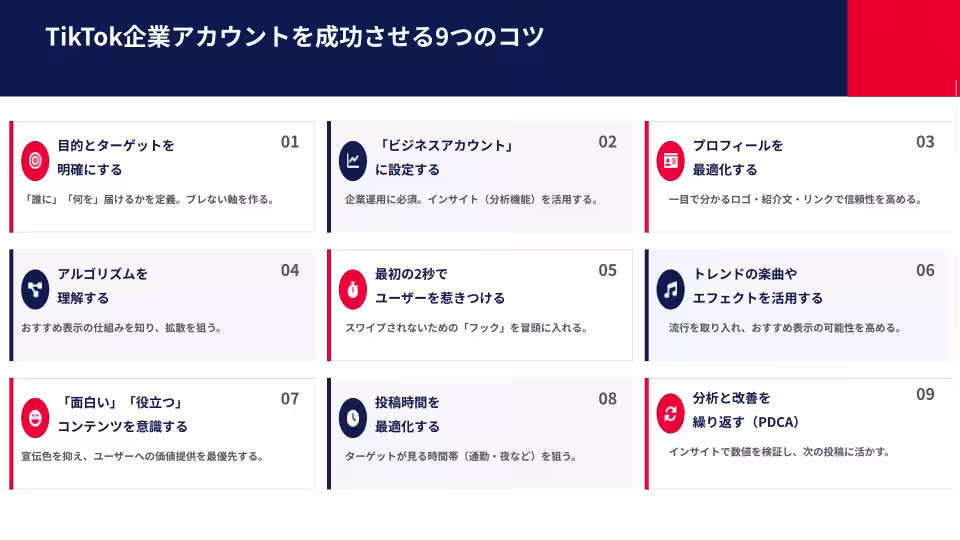Click the stopwatch icon on card 05

(353, 289)
